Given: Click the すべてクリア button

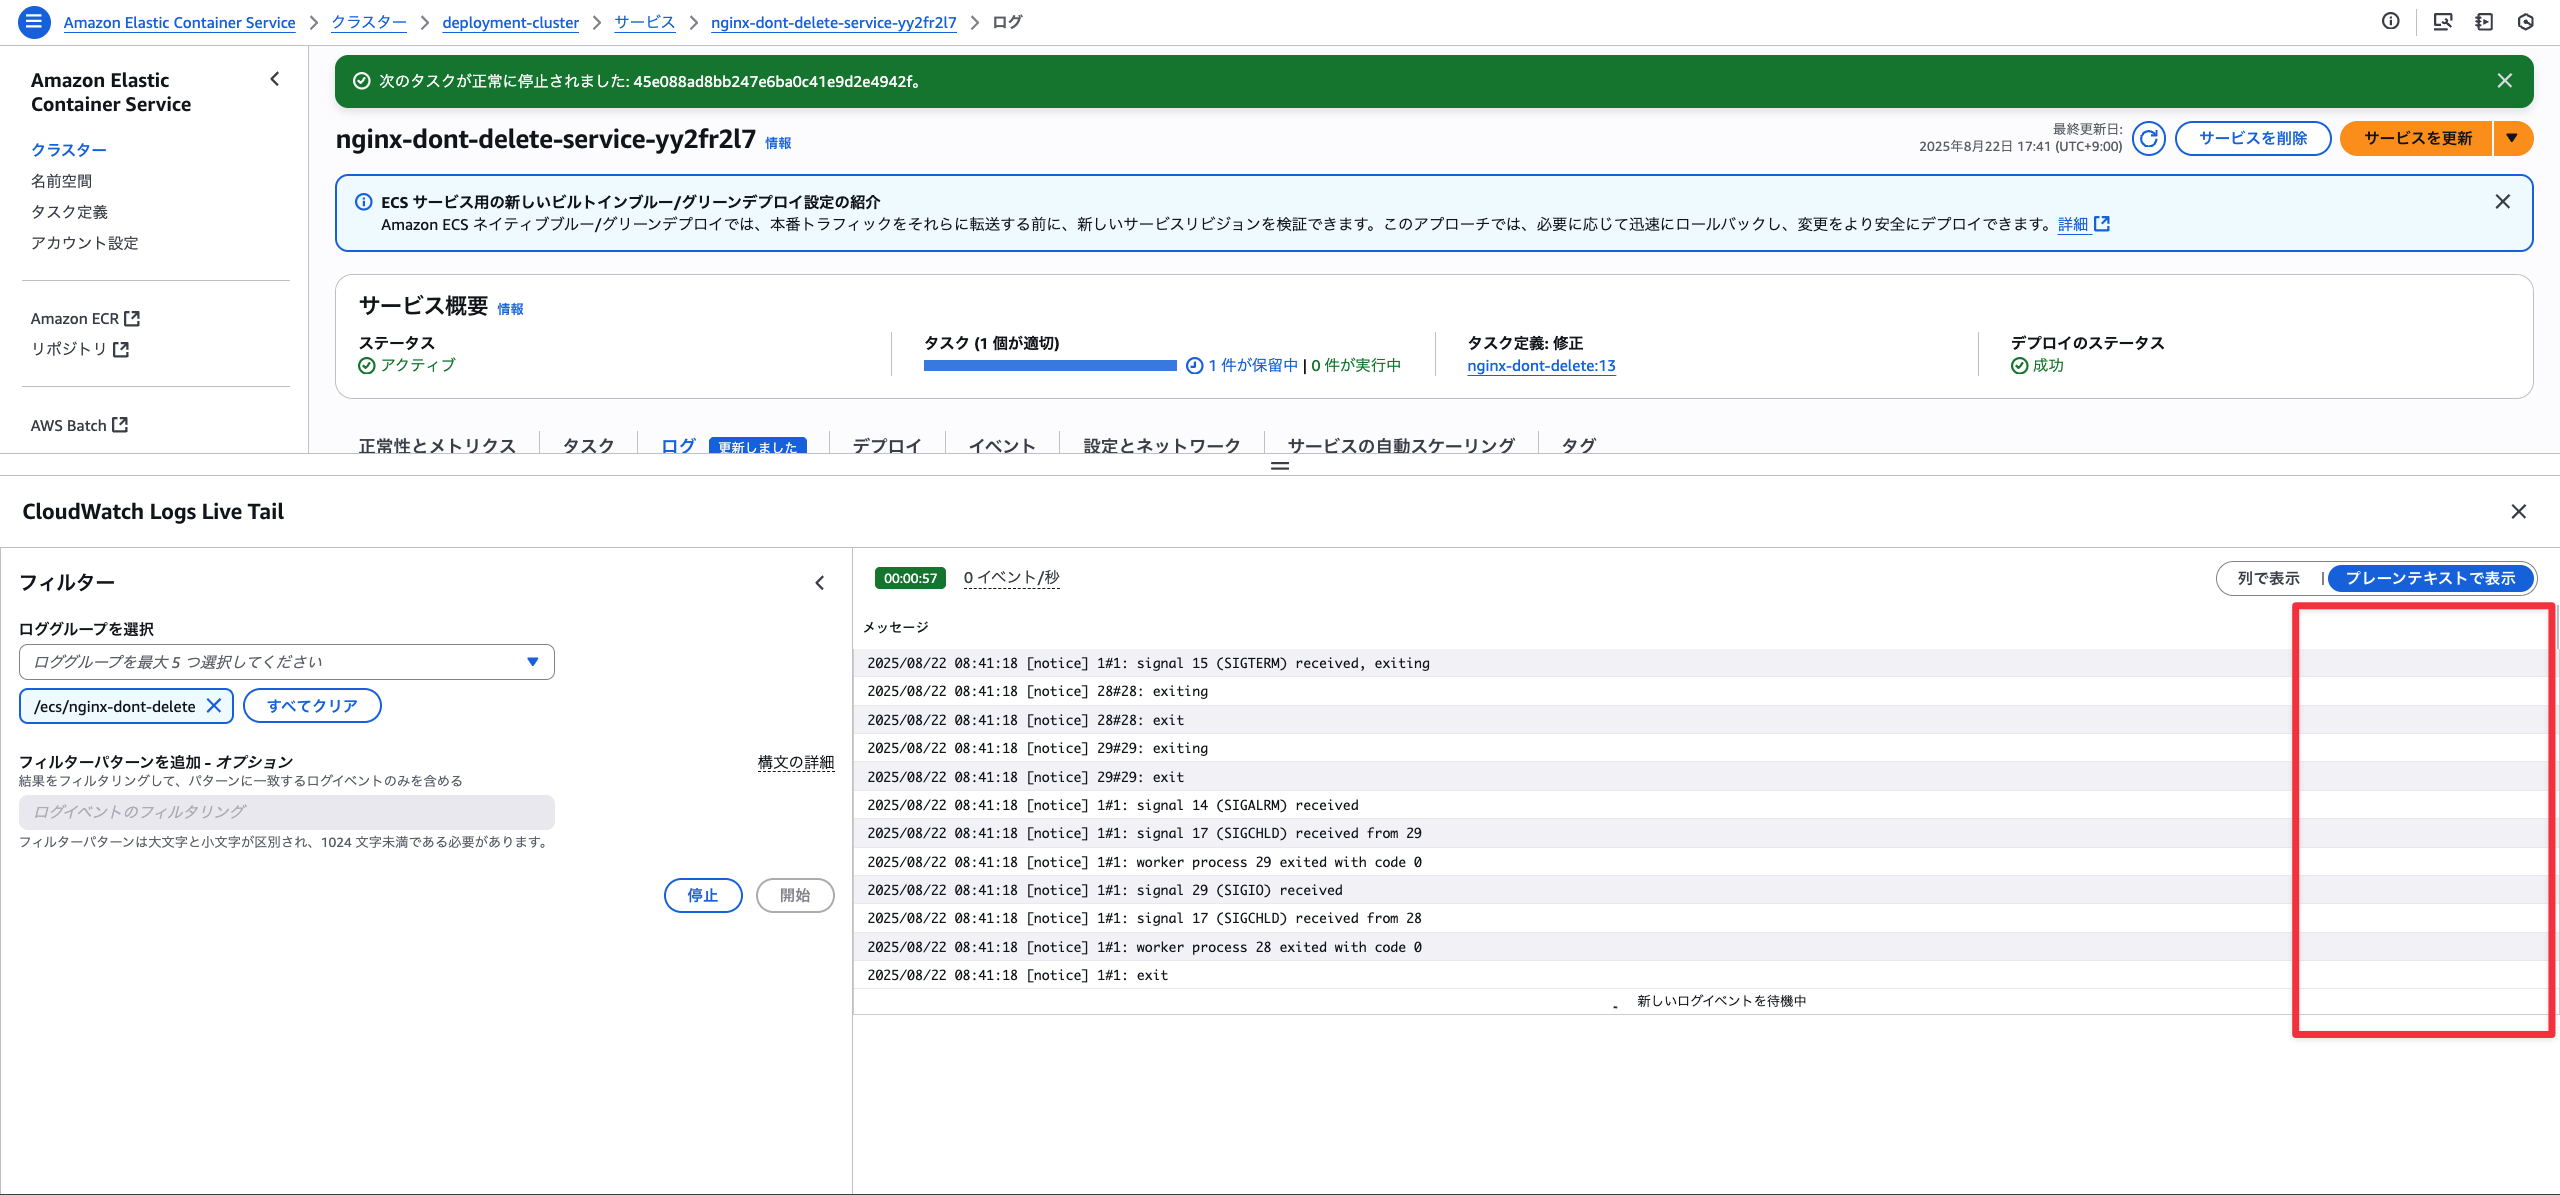Looking at the screenshot, I should pyautogui.click(x=312, y=706).
